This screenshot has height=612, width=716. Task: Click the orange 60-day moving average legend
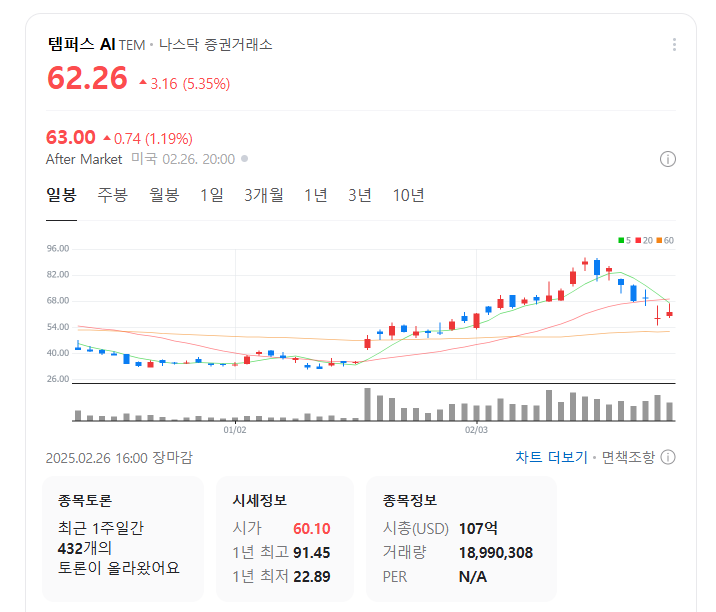coord(665,240)
